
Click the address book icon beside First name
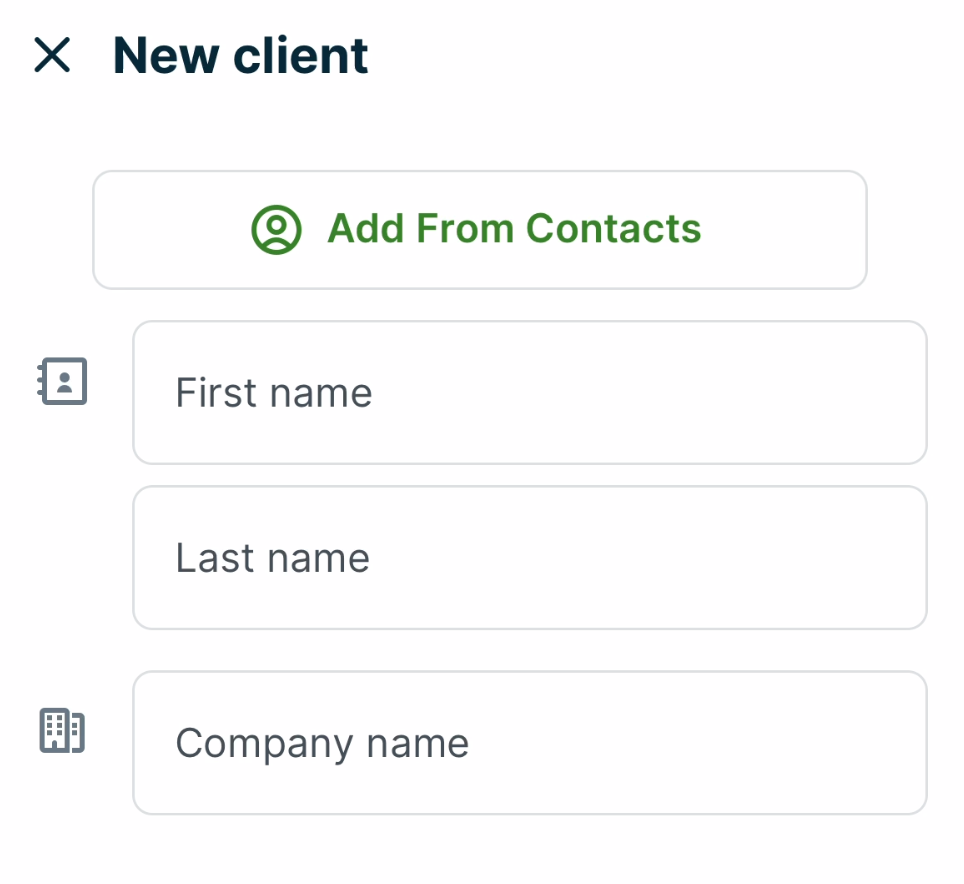pos(63,381)
